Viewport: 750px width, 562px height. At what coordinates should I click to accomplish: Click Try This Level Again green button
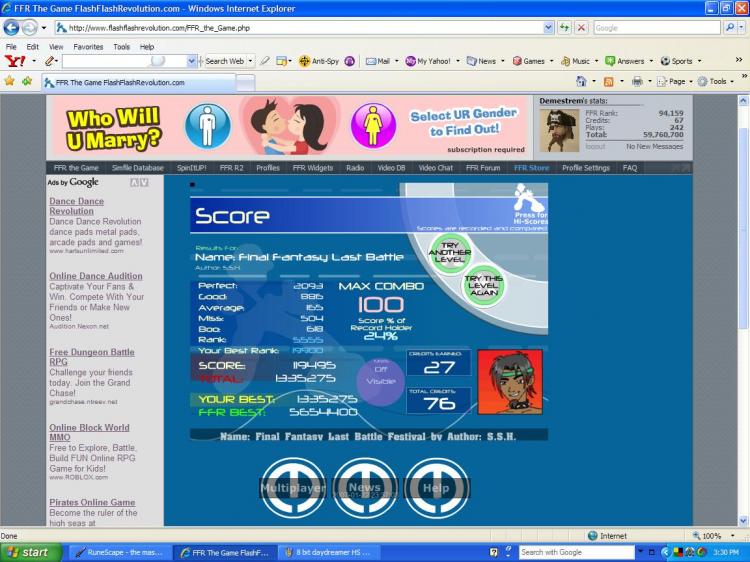point(484,286)
